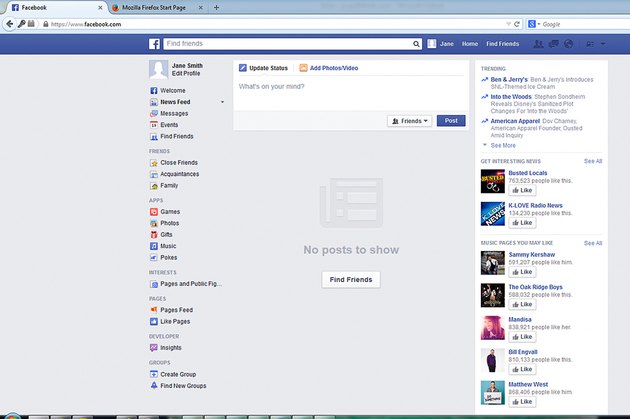
Task: Open Into the Woods trending topic
Action: (511, 97)
